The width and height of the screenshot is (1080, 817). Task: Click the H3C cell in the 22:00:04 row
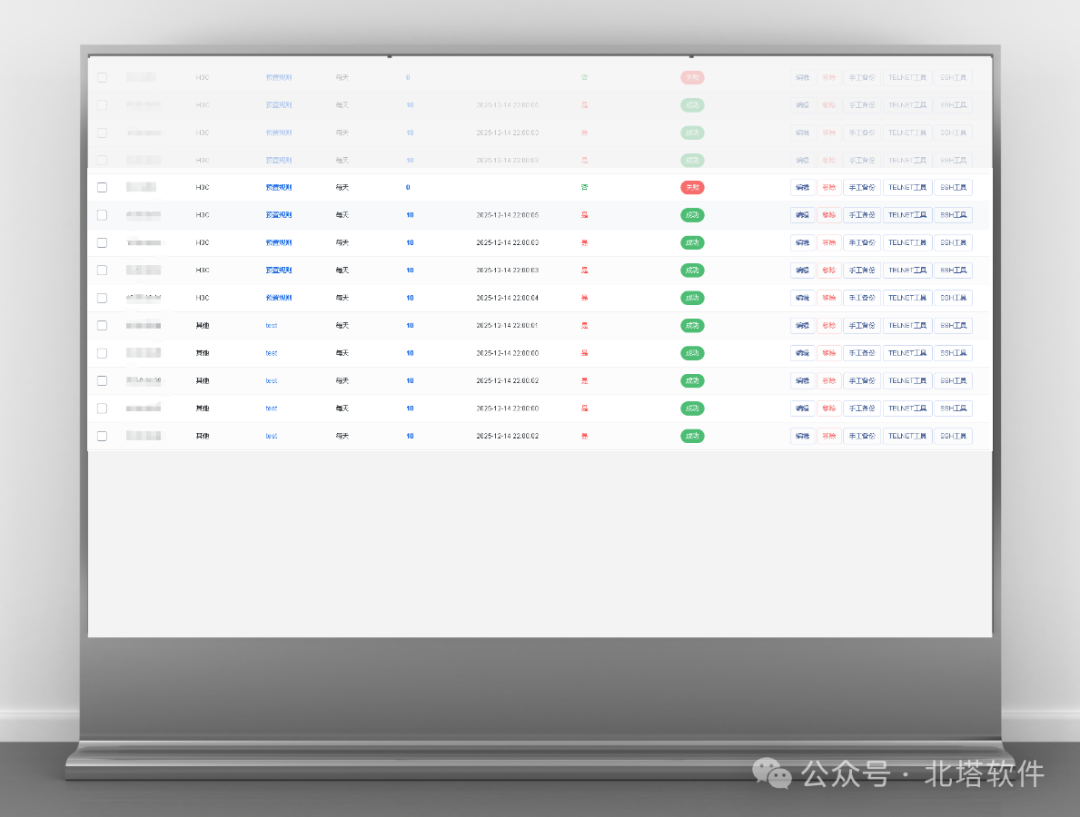pyautogui.click(x=202, y=298)
